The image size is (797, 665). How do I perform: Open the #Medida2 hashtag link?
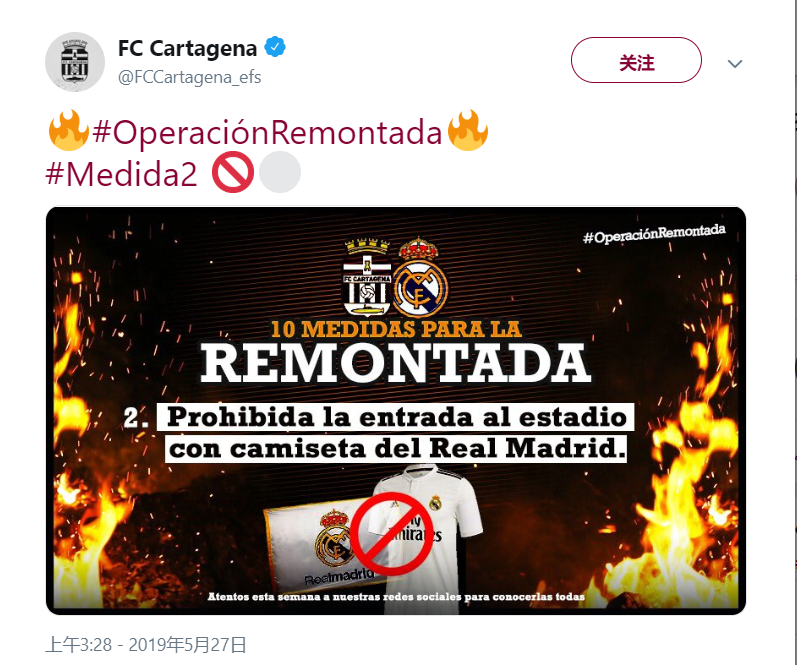point(121,174)
